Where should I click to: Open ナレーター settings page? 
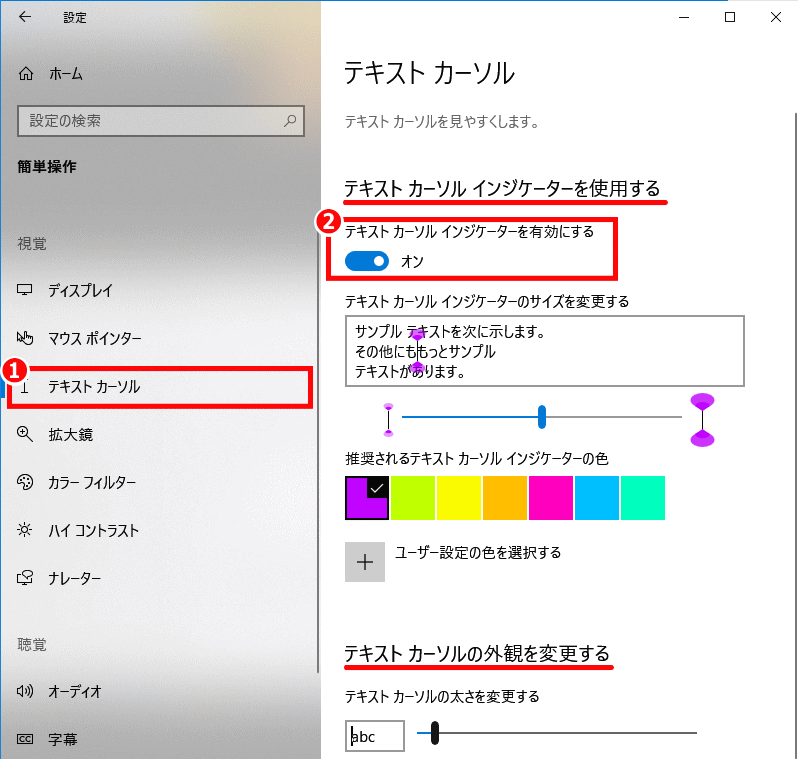74,578
